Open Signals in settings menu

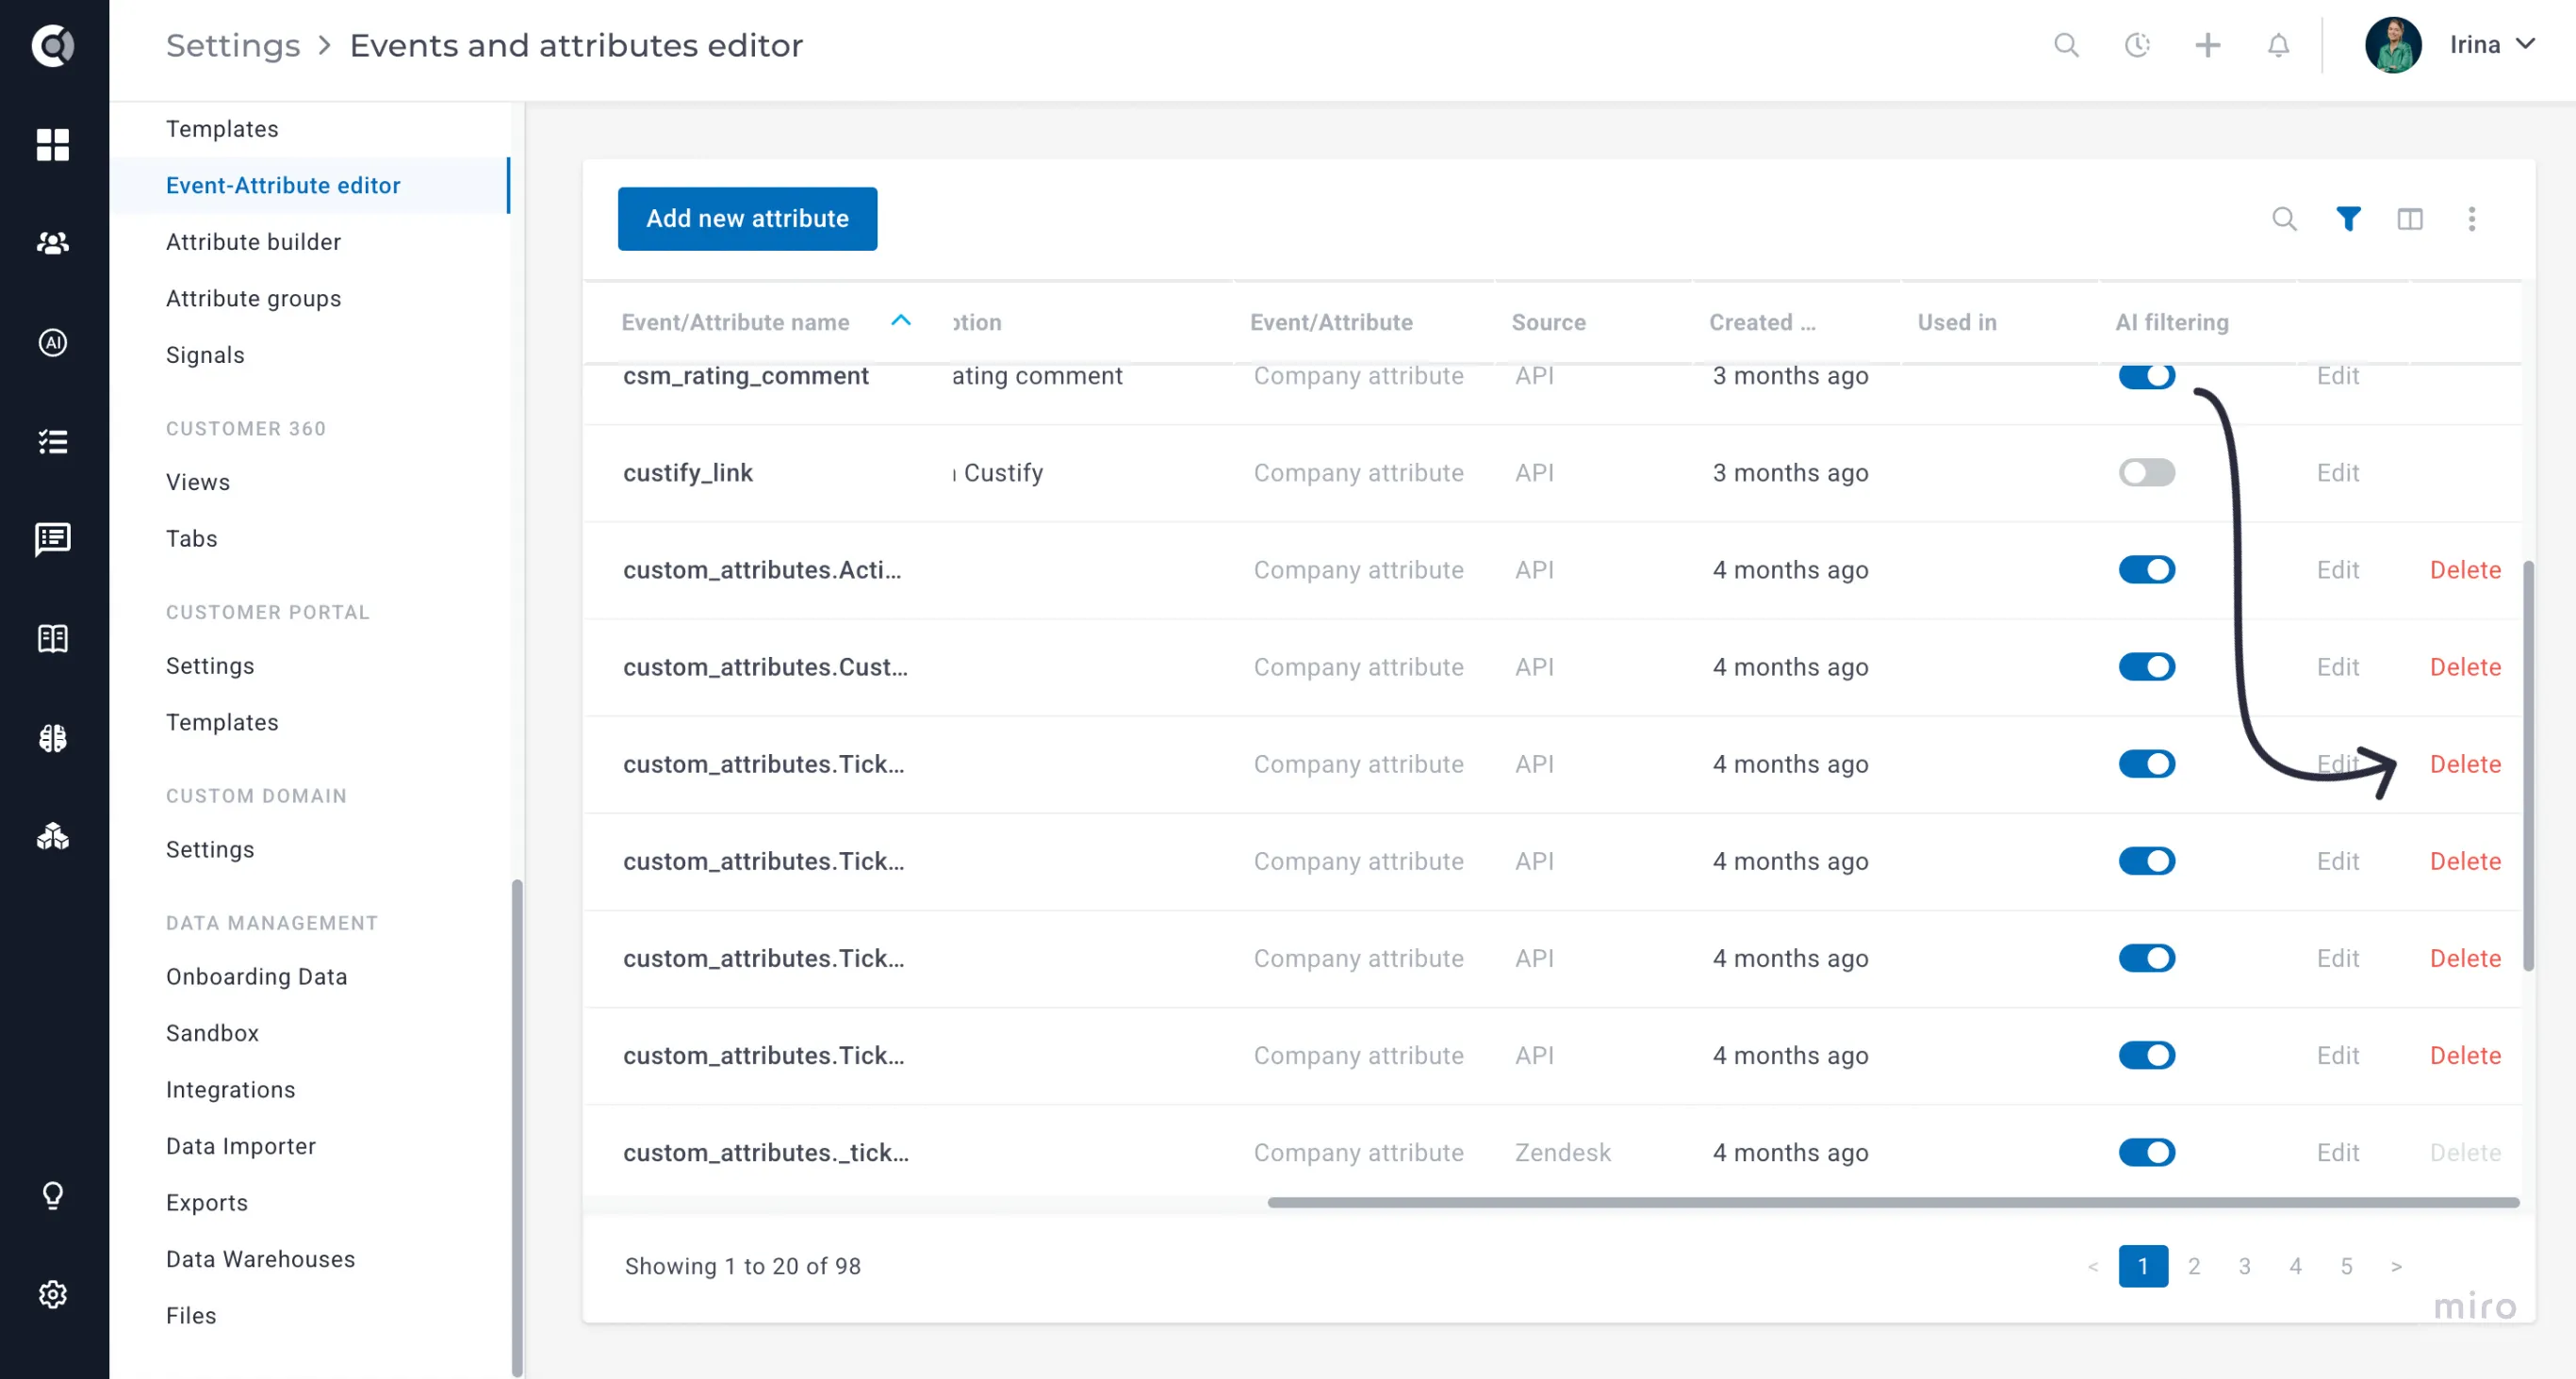[x=205, y=355]
